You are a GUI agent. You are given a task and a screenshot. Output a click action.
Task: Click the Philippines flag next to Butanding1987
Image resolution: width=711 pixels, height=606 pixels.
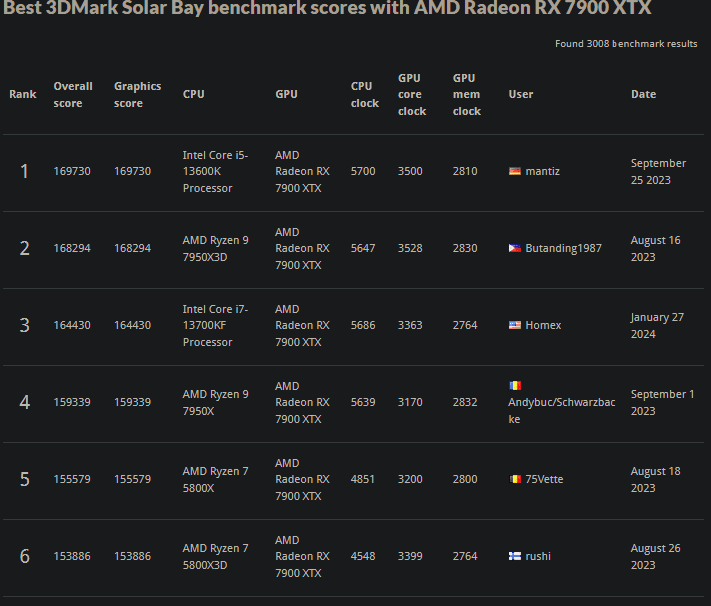coord(515,249)
